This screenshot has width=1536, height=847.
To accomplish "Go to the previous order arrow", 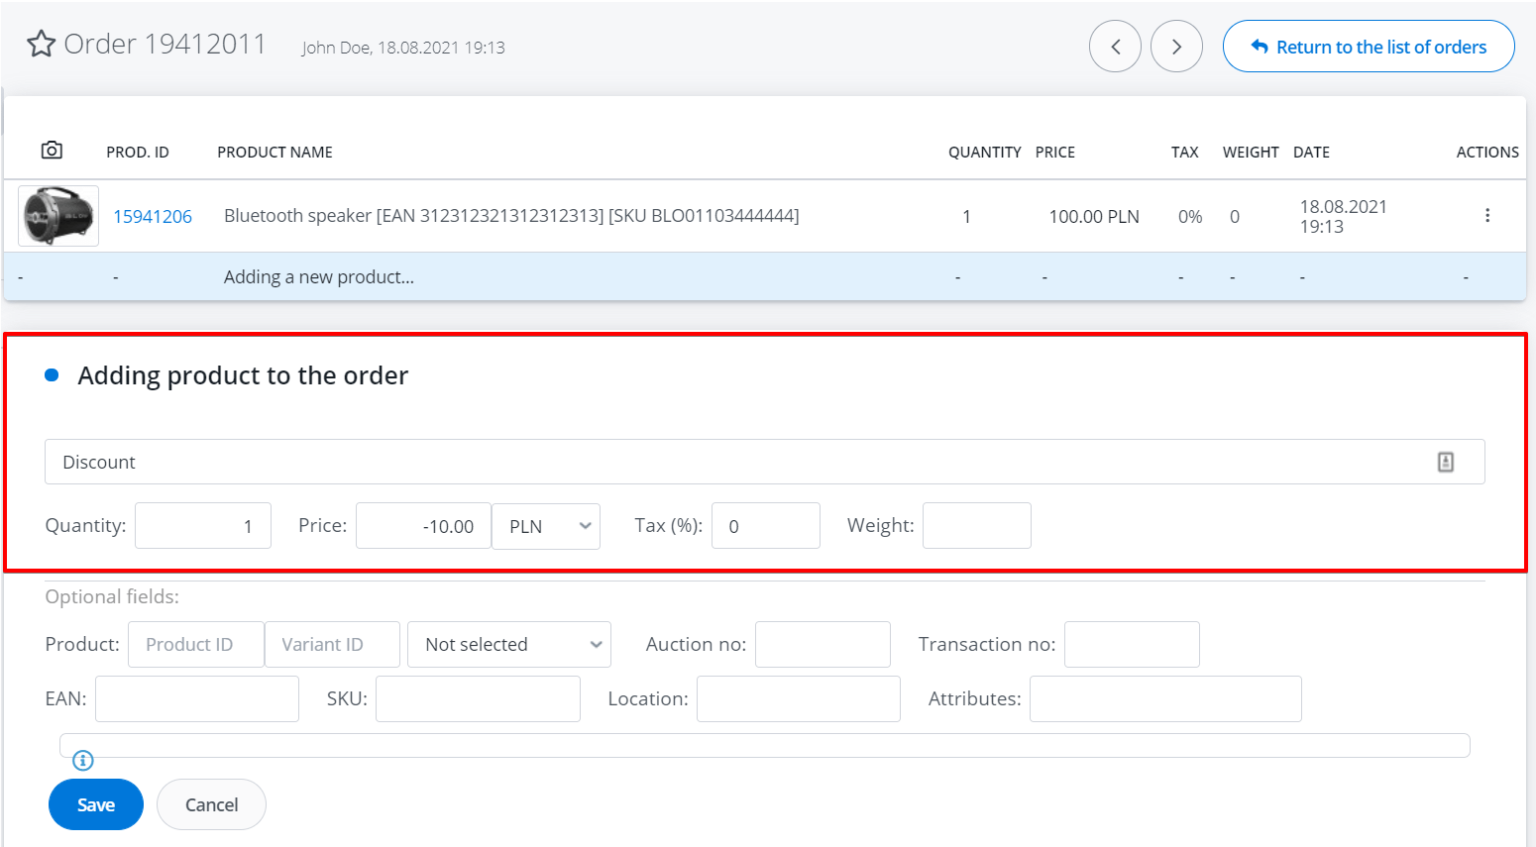I will click(x=1115, y=46).
